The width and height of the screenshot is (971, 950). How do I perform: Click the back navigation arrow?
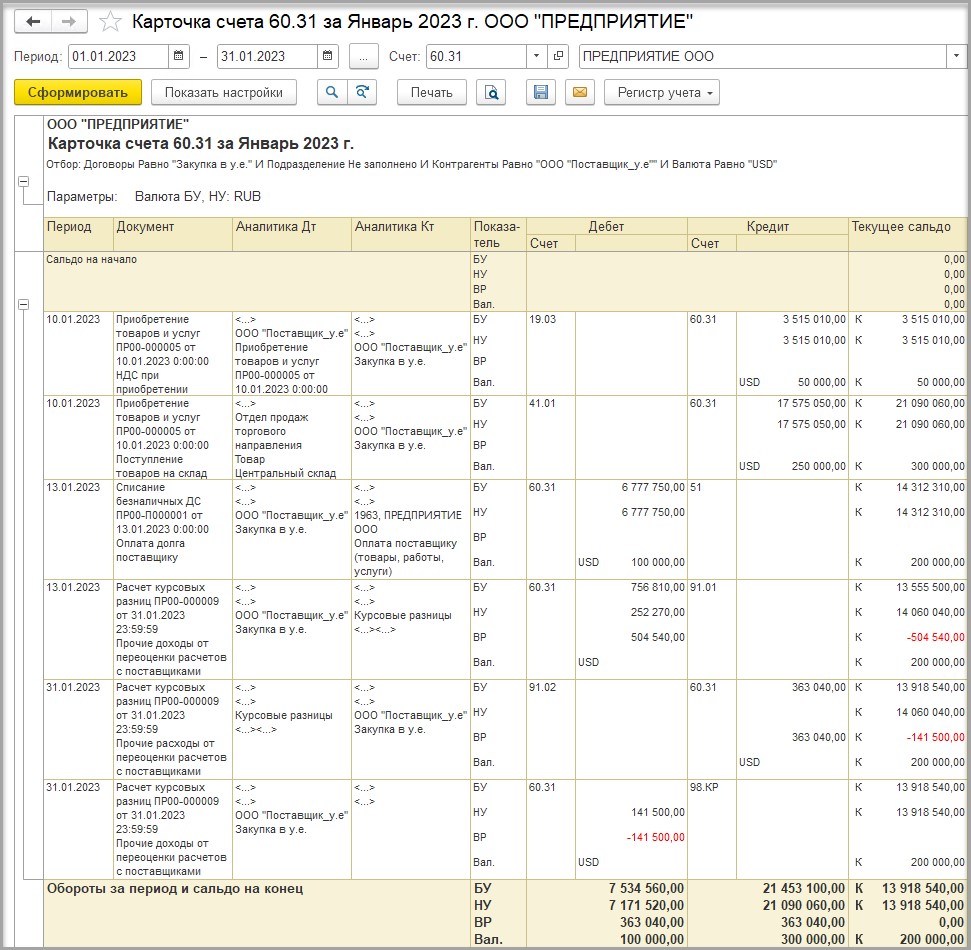[33, 22]
